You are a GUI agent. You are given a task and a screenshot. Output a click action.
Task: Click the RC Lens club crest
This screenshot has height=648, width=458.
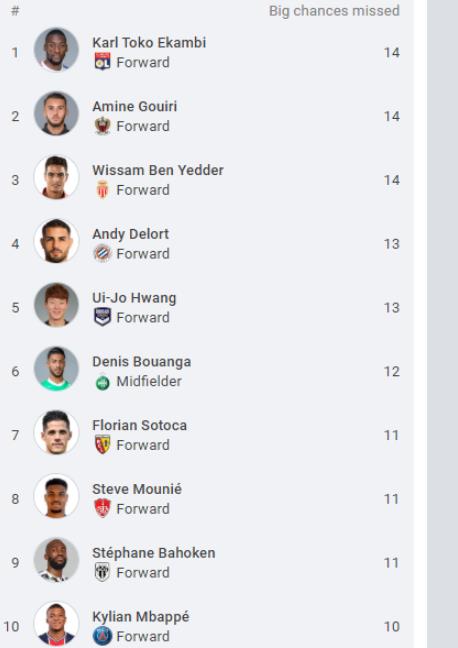pyautogui.click(x=102, y=445)
